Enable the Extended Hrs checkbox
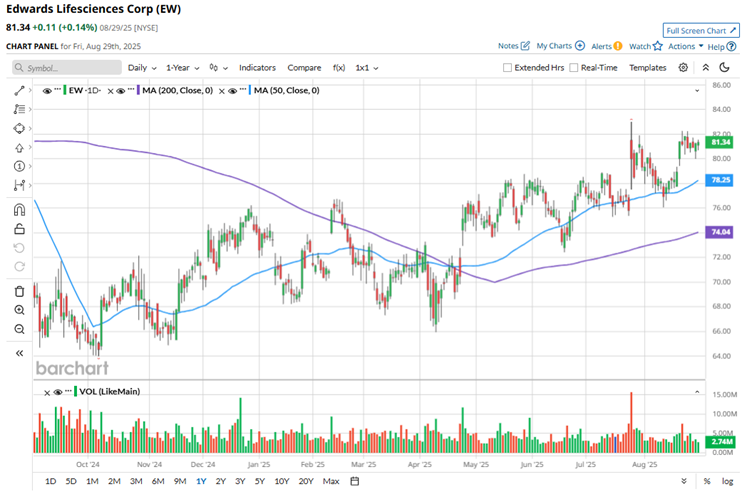Screen dimensions: 752x504 507,68
